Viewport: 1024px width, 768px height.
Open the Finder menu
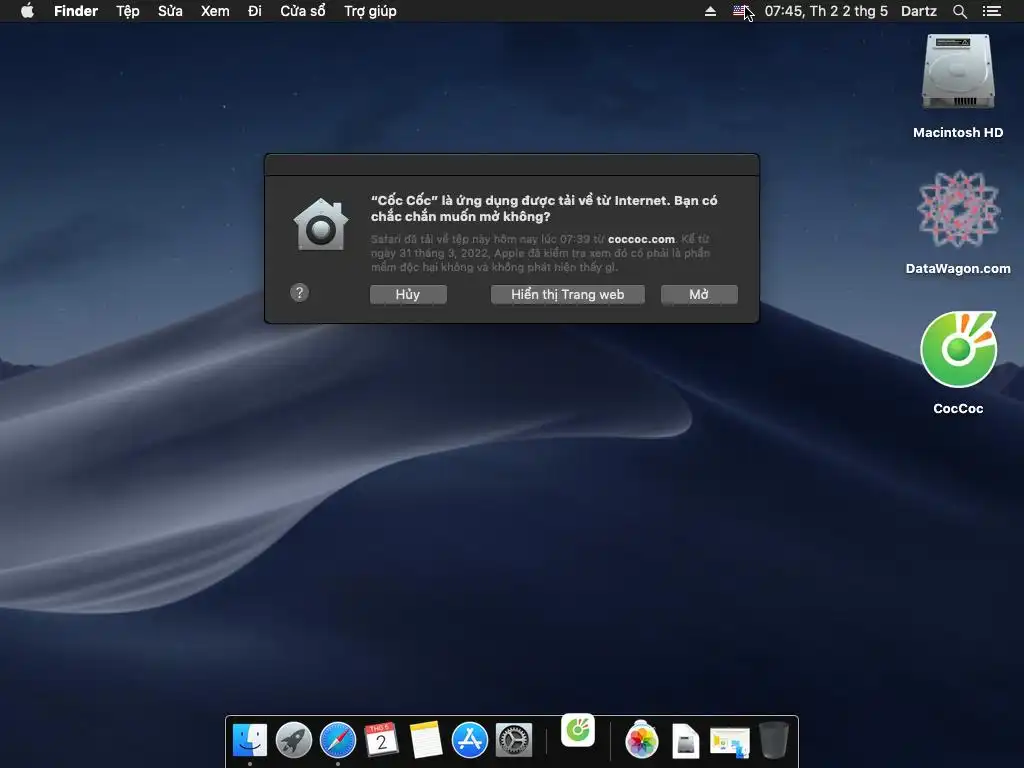tap(76, 11)
